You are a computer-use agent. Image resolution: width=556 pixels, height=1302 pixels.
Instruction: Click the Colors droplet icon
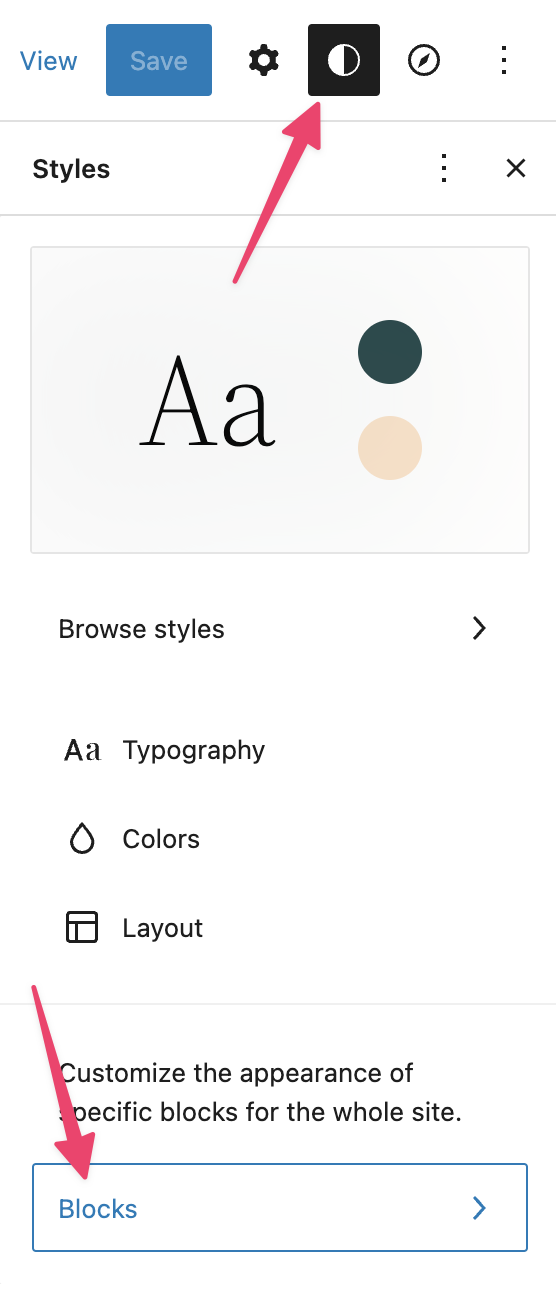[82, 839]
